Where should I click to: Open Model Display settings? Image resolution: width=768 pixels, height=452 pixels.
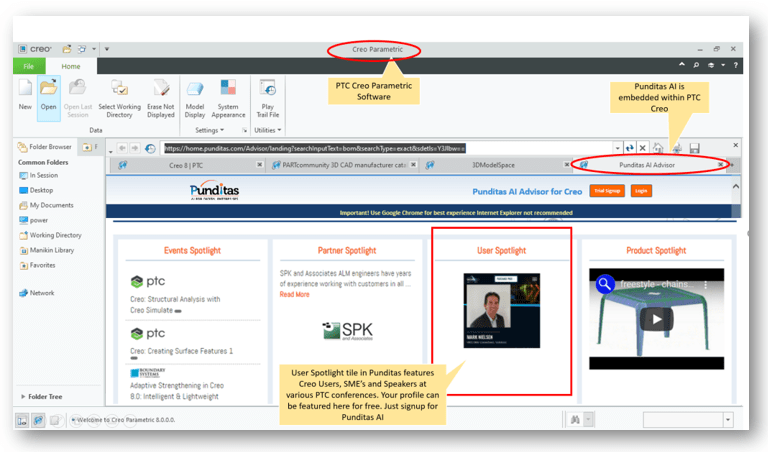pos(195,93)
